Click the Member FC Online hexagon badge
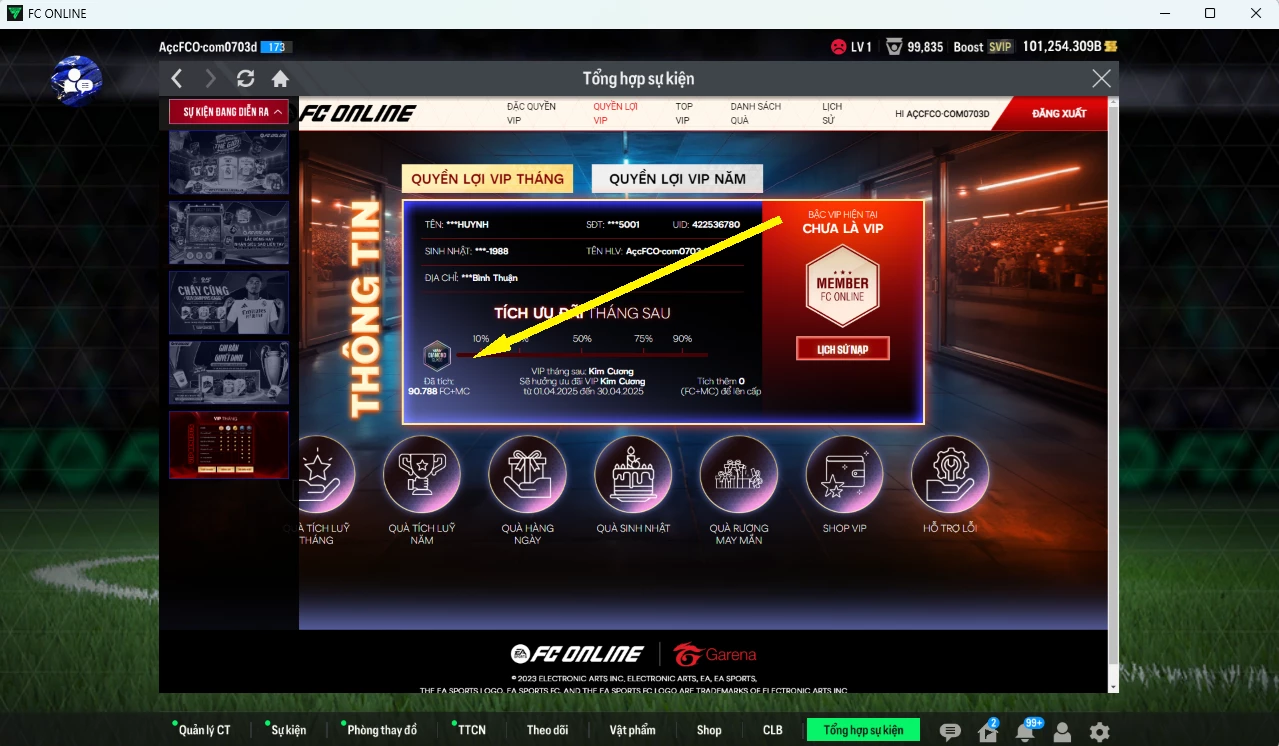This screenshot has height=746, width=1279. point(842,286)
